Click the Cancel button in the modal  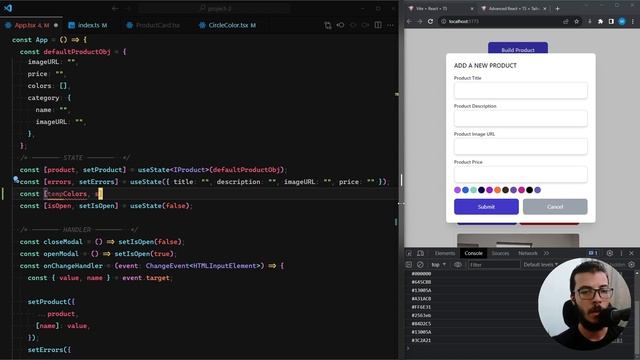[x=555, y=207]
